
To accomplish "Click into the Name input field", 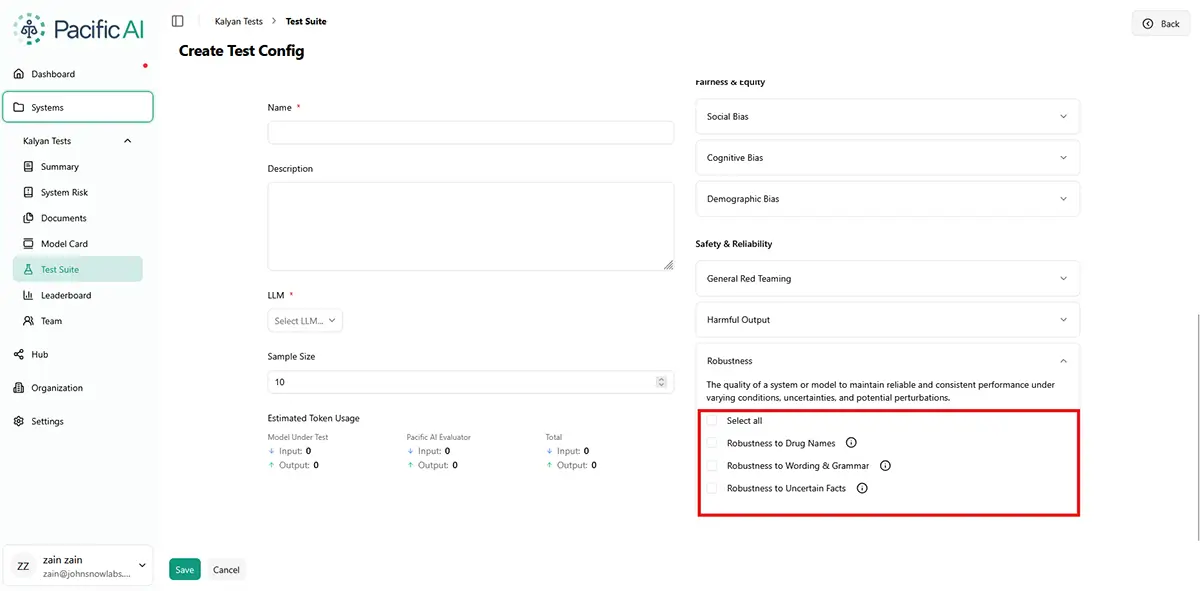I will click(x=470, y=133).
